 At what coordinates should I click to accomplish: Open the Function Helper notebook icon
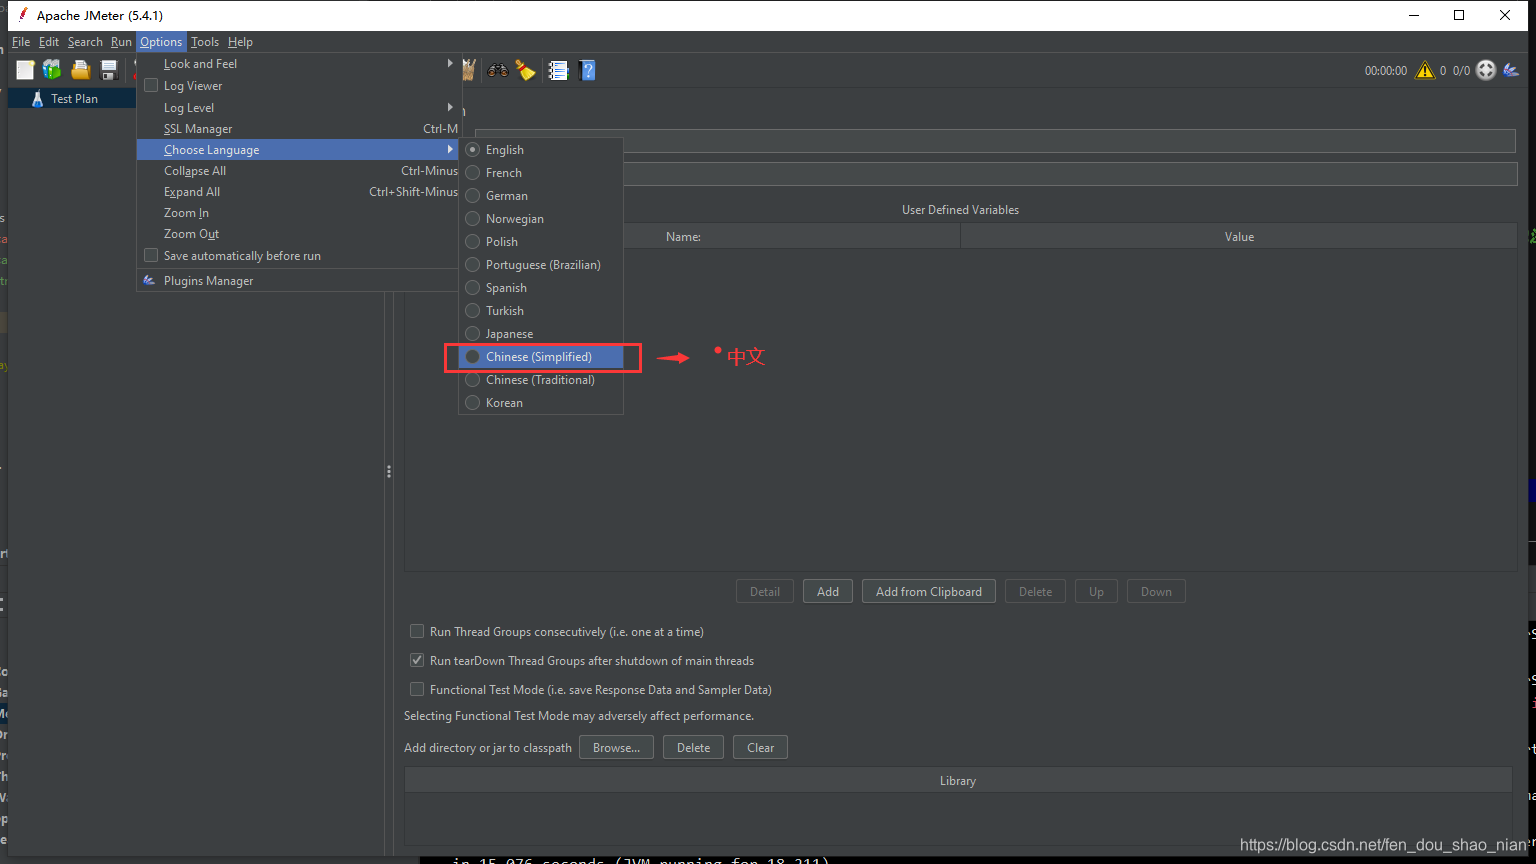coord(558,70)
